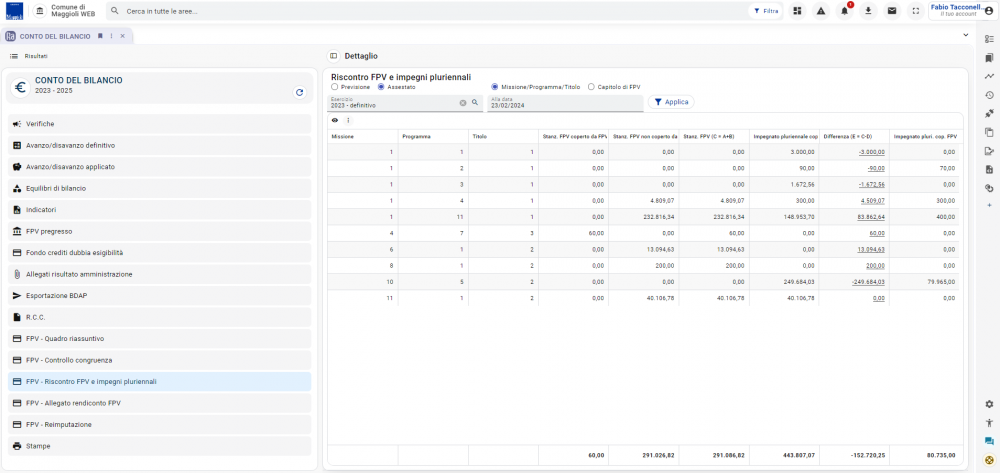
Task: Open Avanzo/disavanzo applicato
Action: [x=159, y=167]
